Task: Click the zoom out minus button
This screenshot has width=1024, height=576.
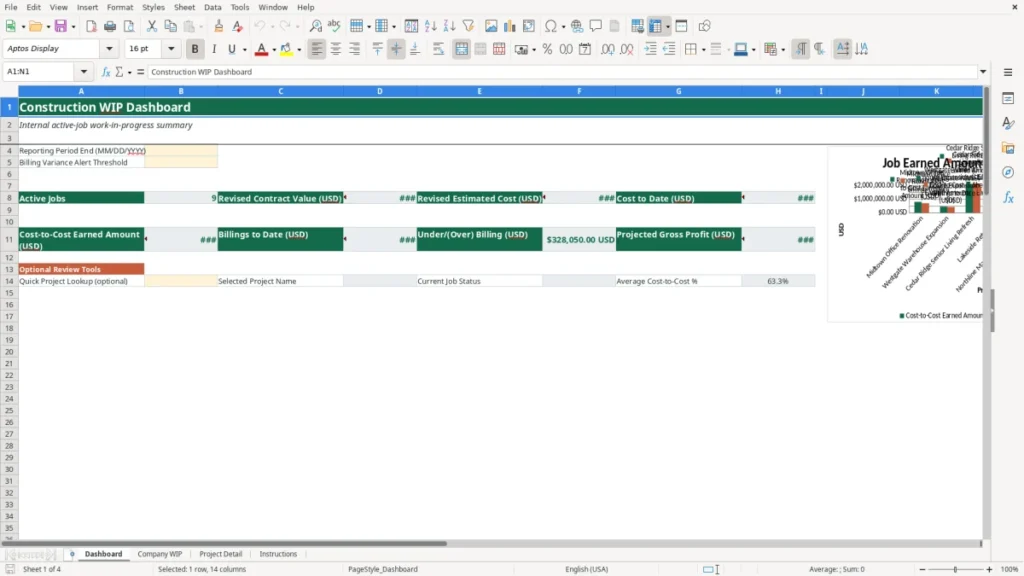Action: 922,569
